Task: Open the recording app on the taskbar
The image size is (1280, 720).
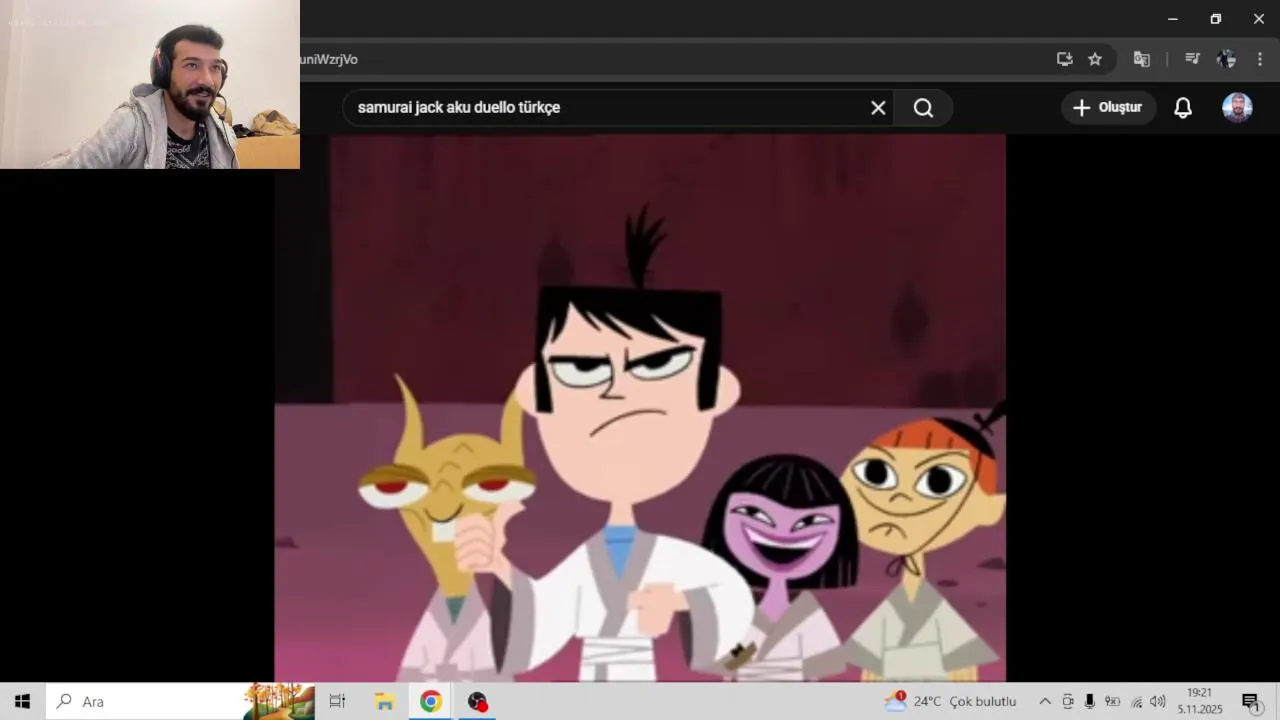Action: tap(477, 701)
